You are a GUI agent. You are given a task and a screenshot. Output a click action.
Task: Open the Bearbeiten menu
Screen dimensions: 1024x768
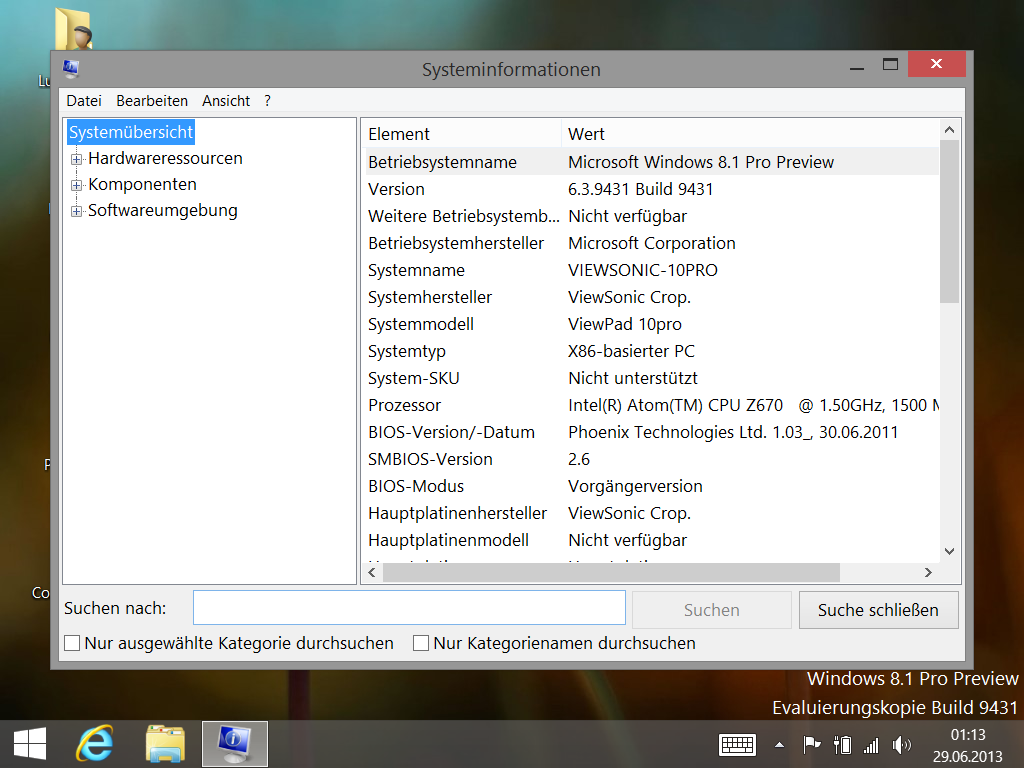(x=152, y=101)
